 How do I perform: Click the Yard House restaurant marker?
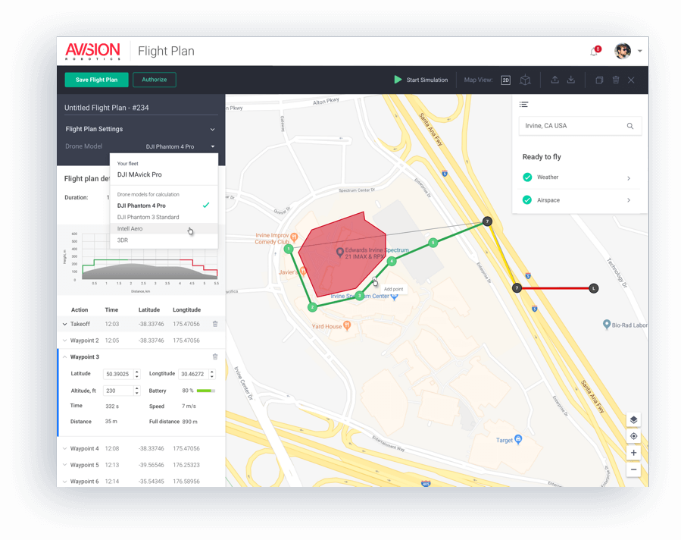coord(347,325)
